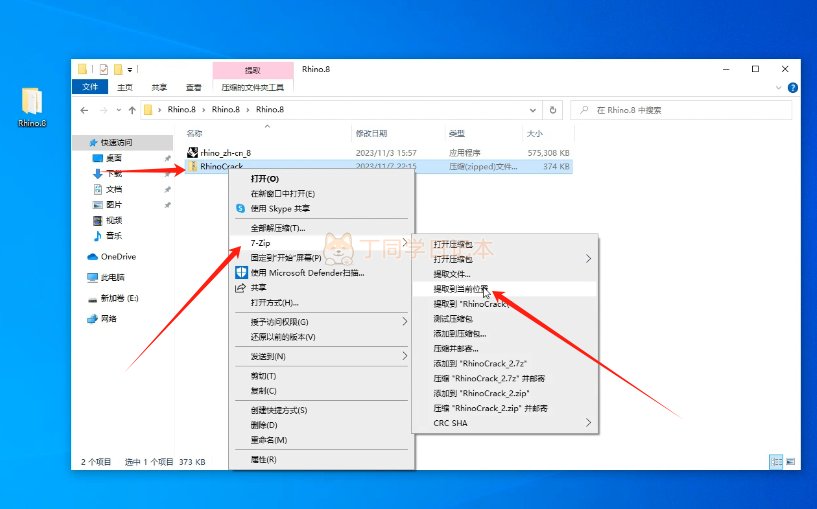This screenshot has width=817, height=509.
Task: Open 桌面 in the navigation pane
Action: 114,158
